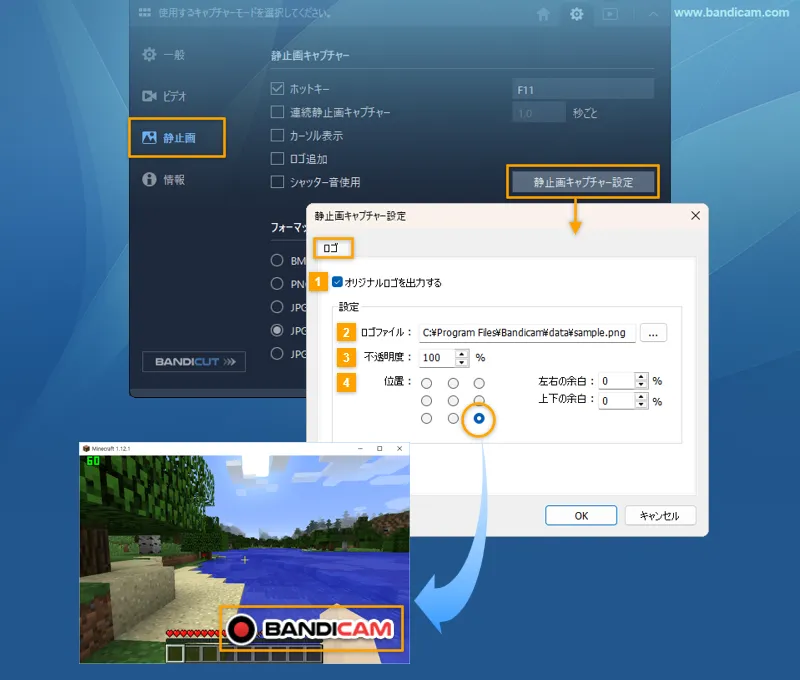Enable ロゴ追加 checkbox
This screenshot has width=800, height=680.
(277, 159)
